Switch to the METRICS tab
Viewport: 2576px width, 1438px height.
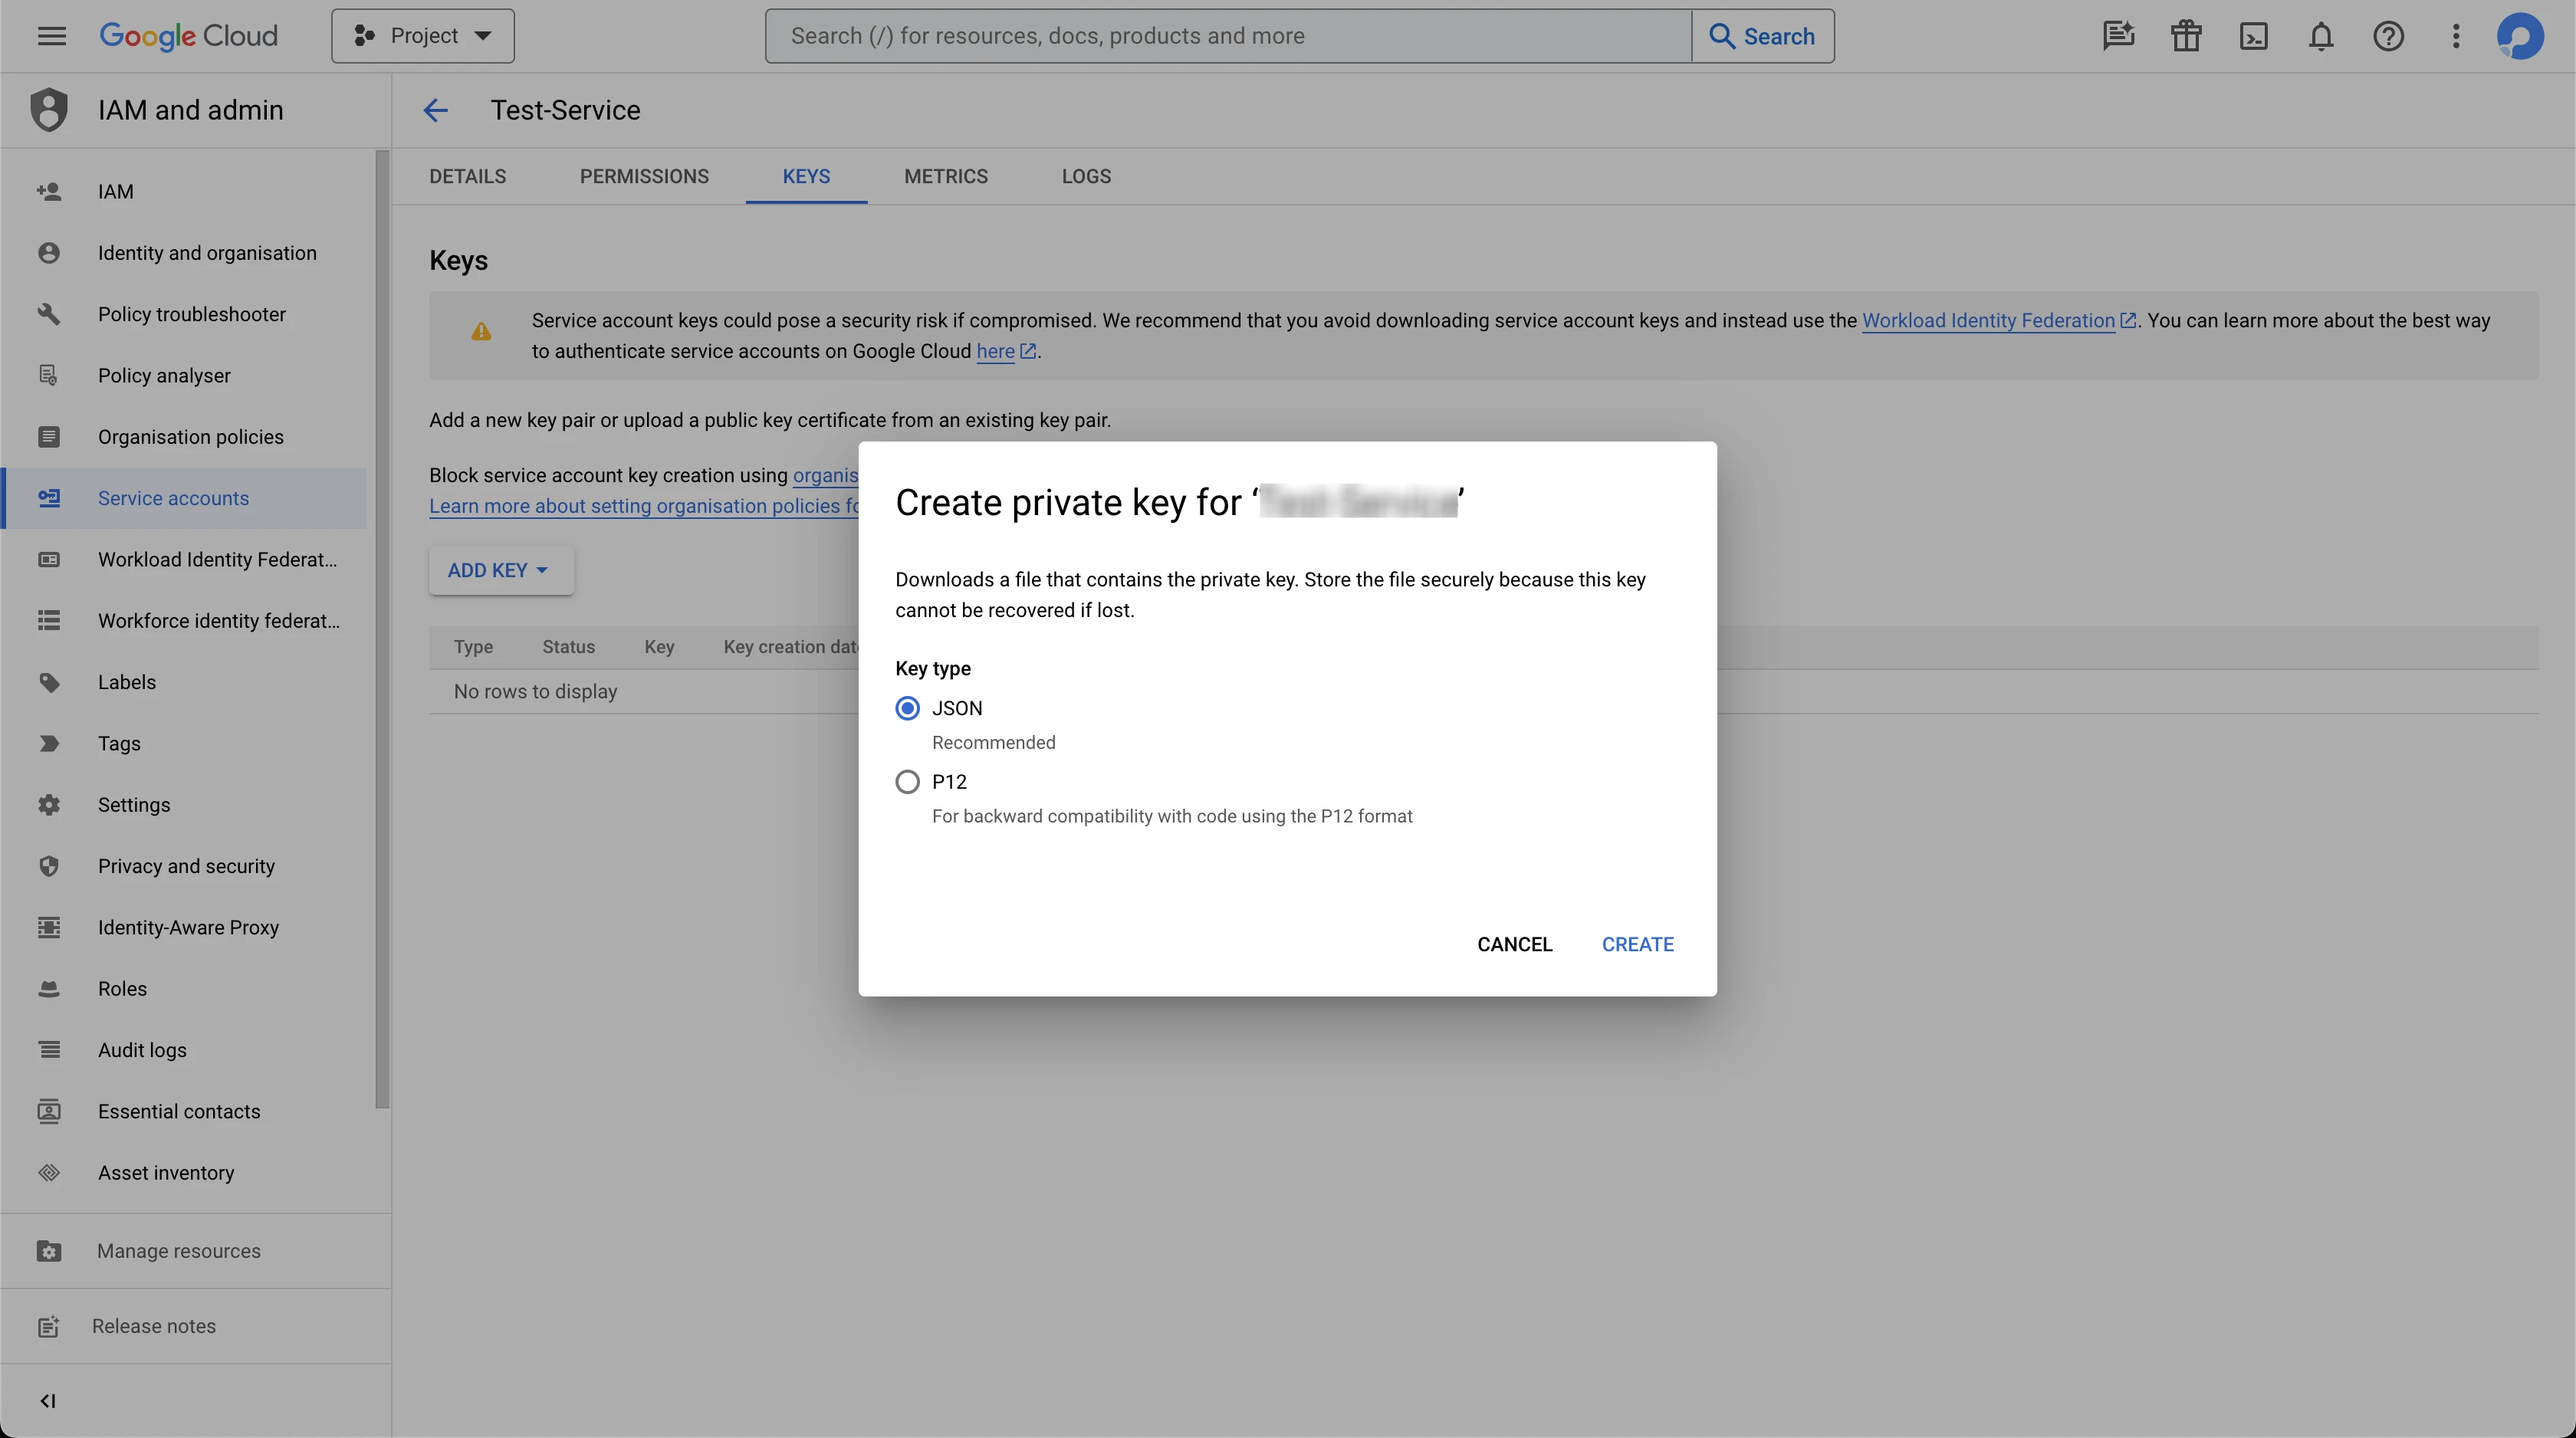tap(945, 176)
